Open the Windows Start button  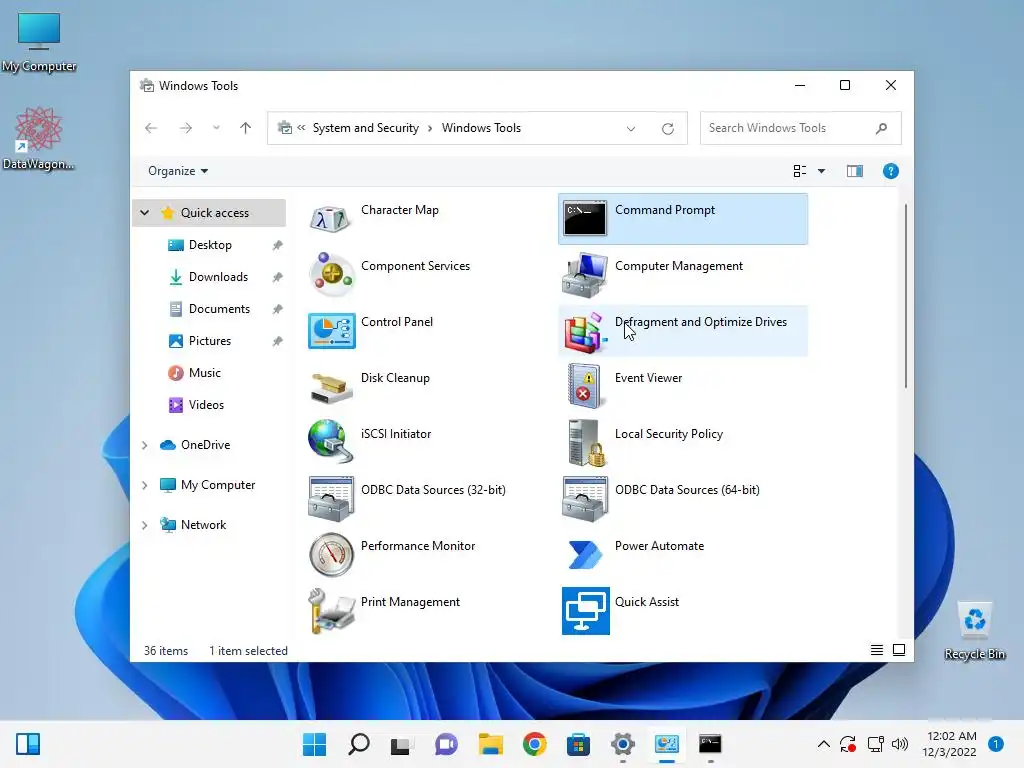pyautogui.click(x=315, y=744)
